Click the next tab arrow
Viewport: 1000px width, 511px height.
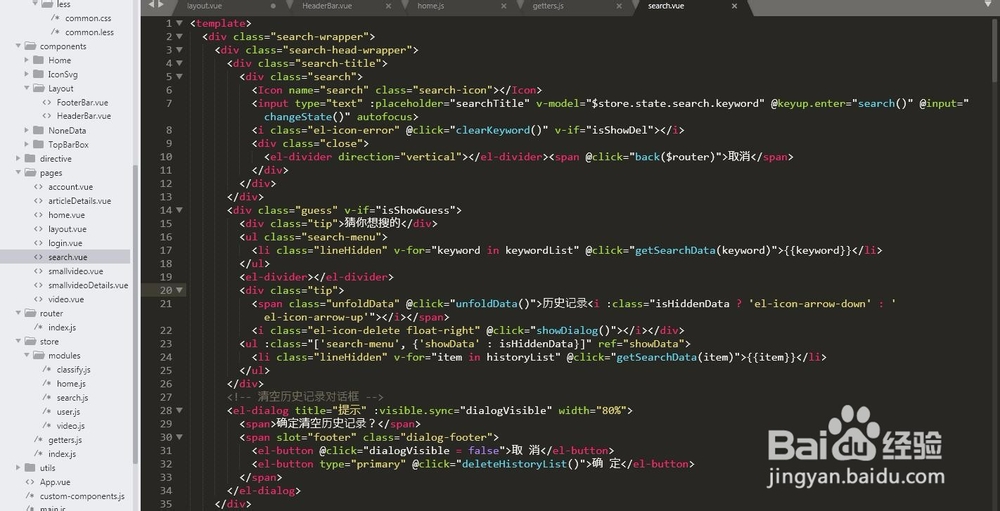pyautogui.click(x=161, y=4)
